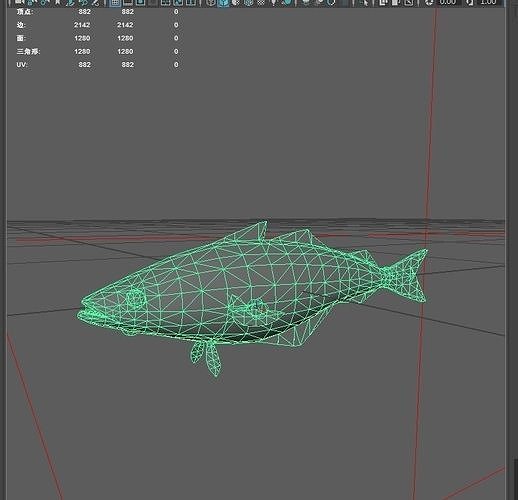The width and height of the screenshot is (518, 500).
Task: Enable the wireframe display mode icon
Action: [x=211, y=3]
